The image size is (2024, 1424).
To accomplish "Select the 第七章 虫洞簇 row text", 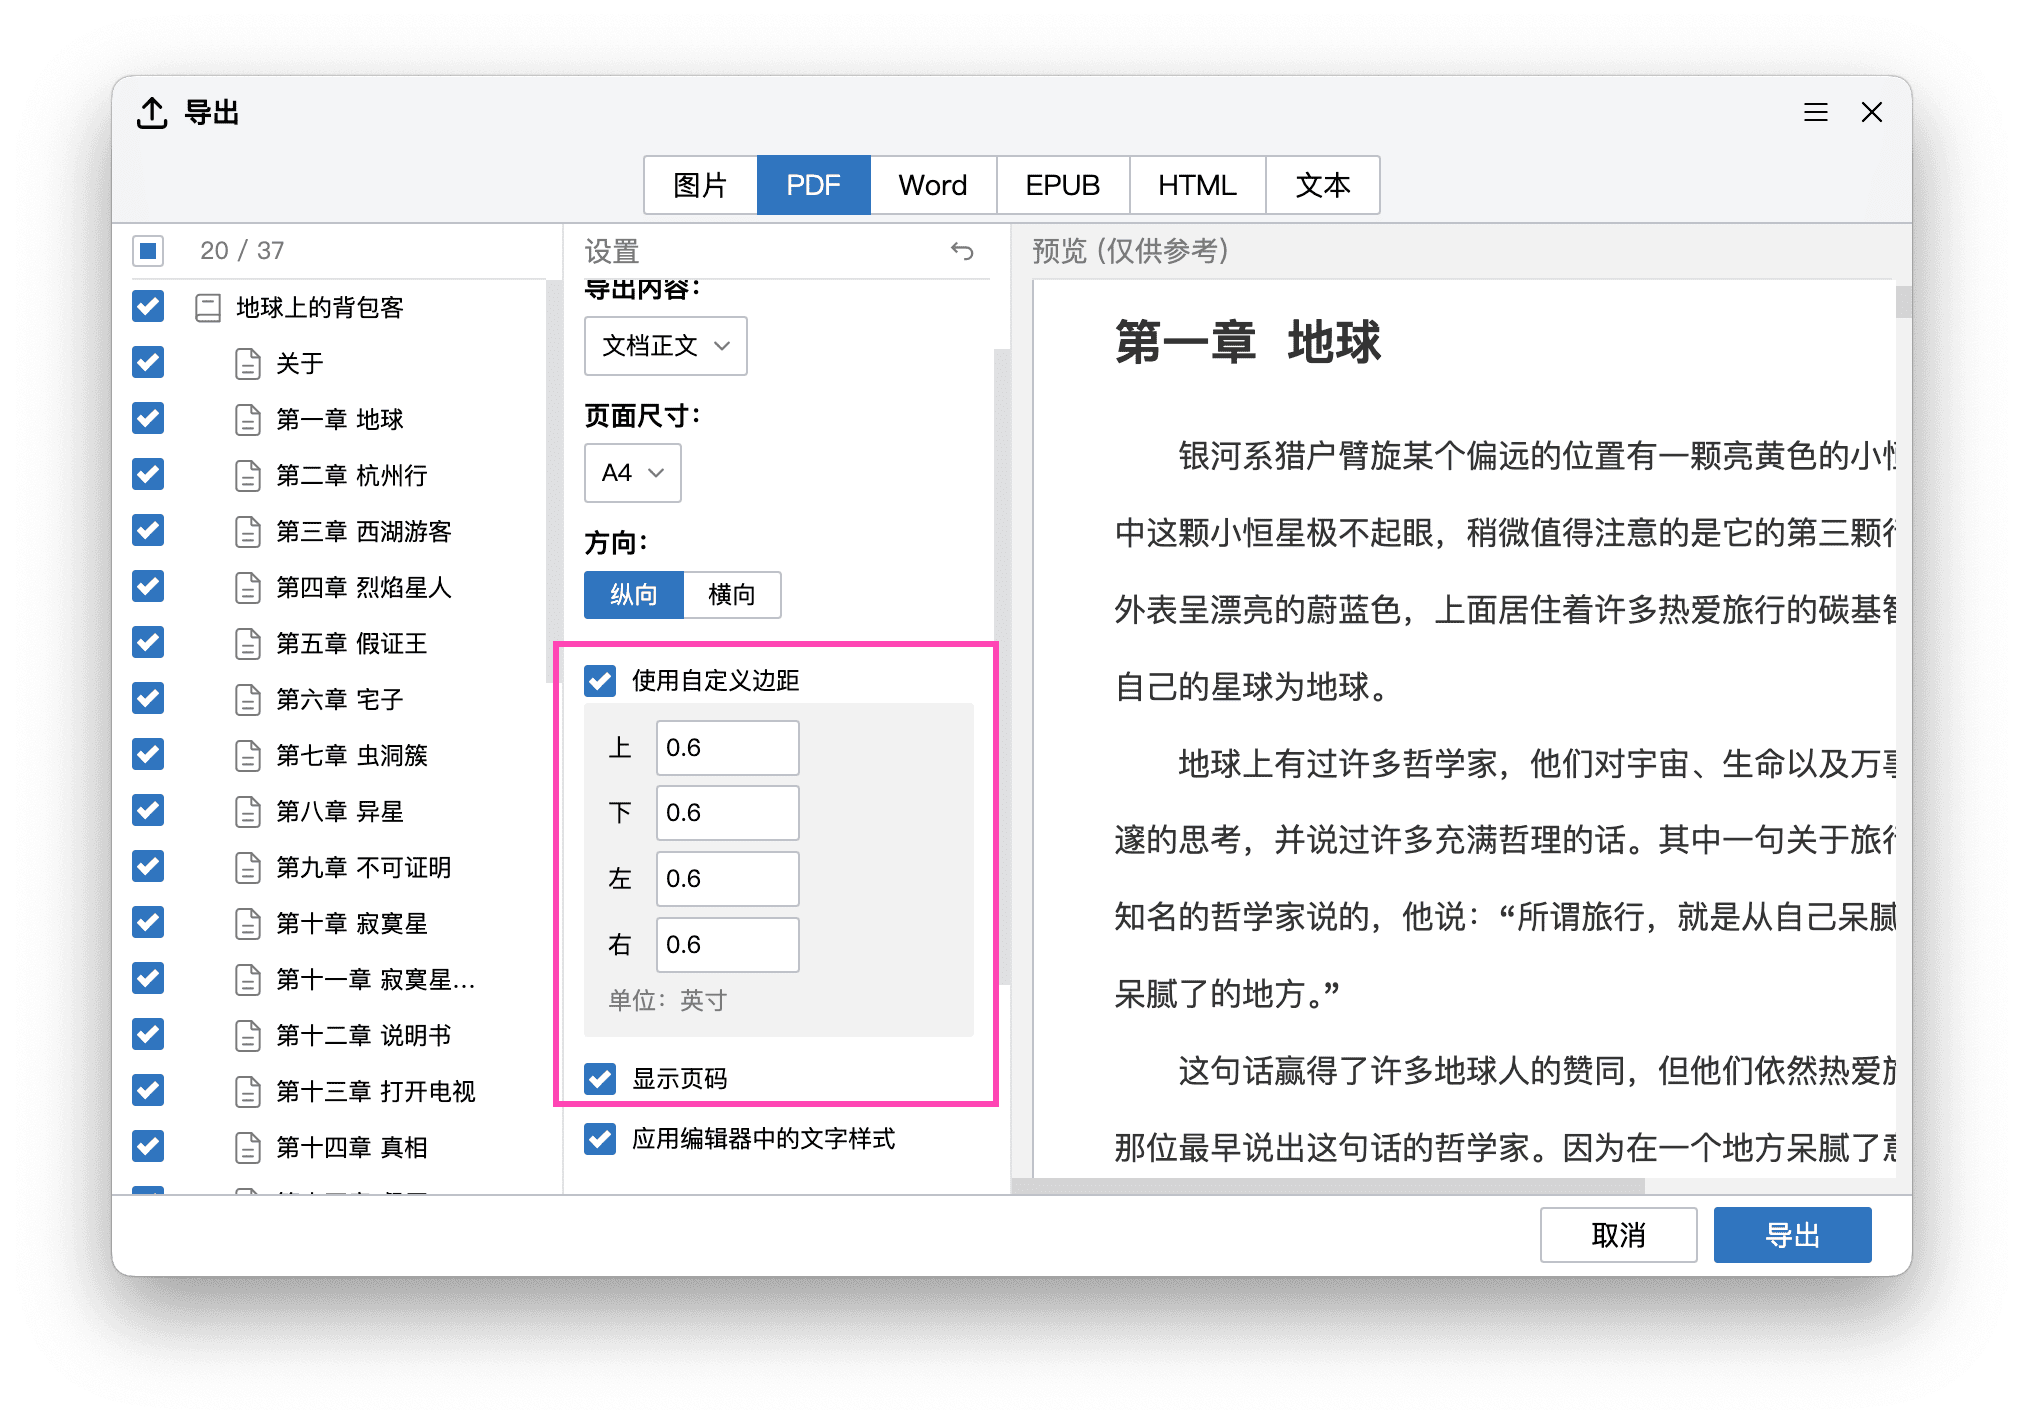I will click(352, 755).
